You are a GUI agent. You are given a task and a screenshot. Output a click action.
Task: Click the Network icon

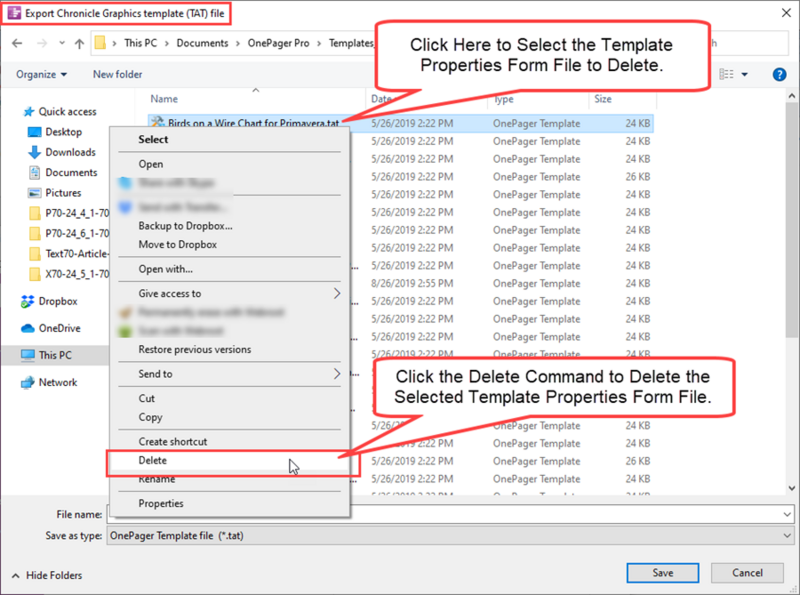click(28, 383)
